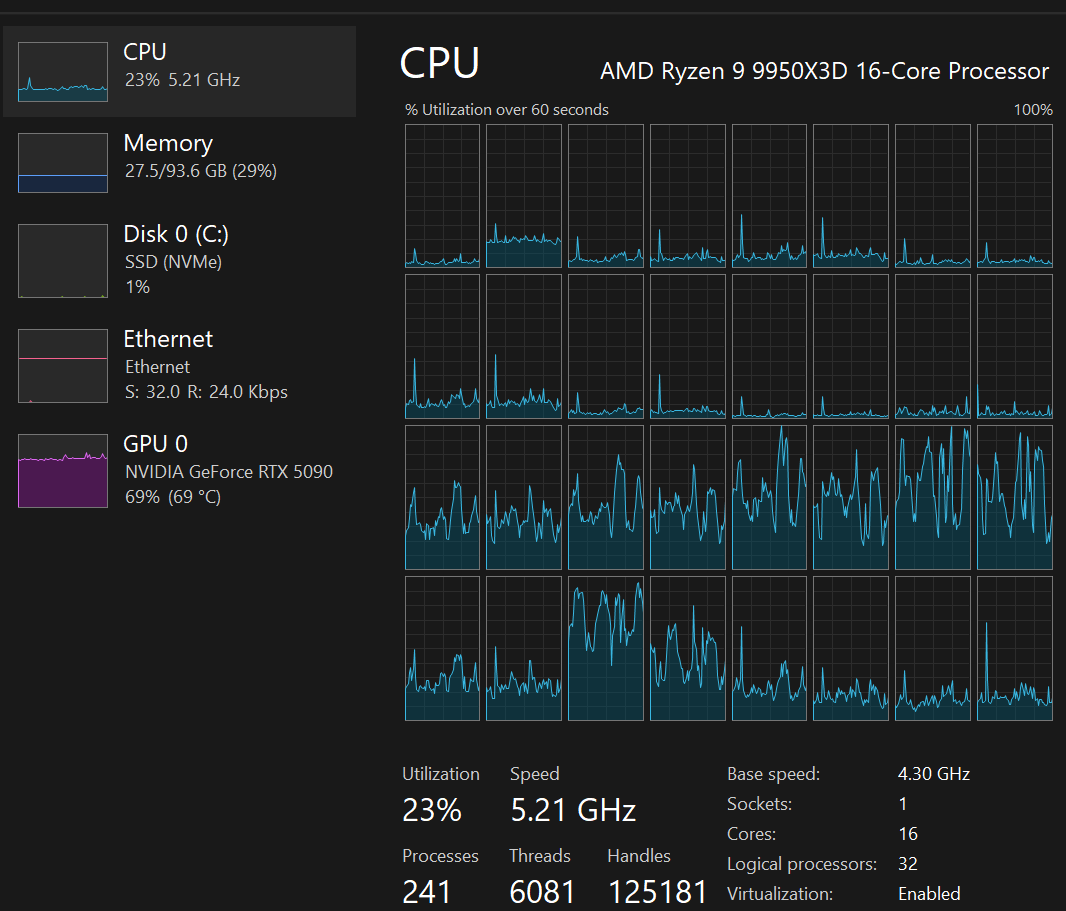
Task: Click the 5.21 GHz speed value
Action: [x=573, y=810]
